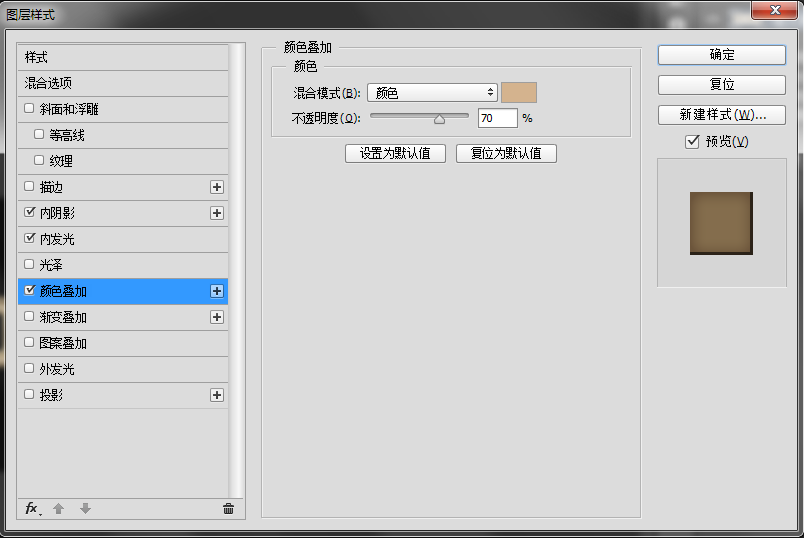Uncheck 内阴影 checkbox
804x538 pixels.
(x=29, y=212)
